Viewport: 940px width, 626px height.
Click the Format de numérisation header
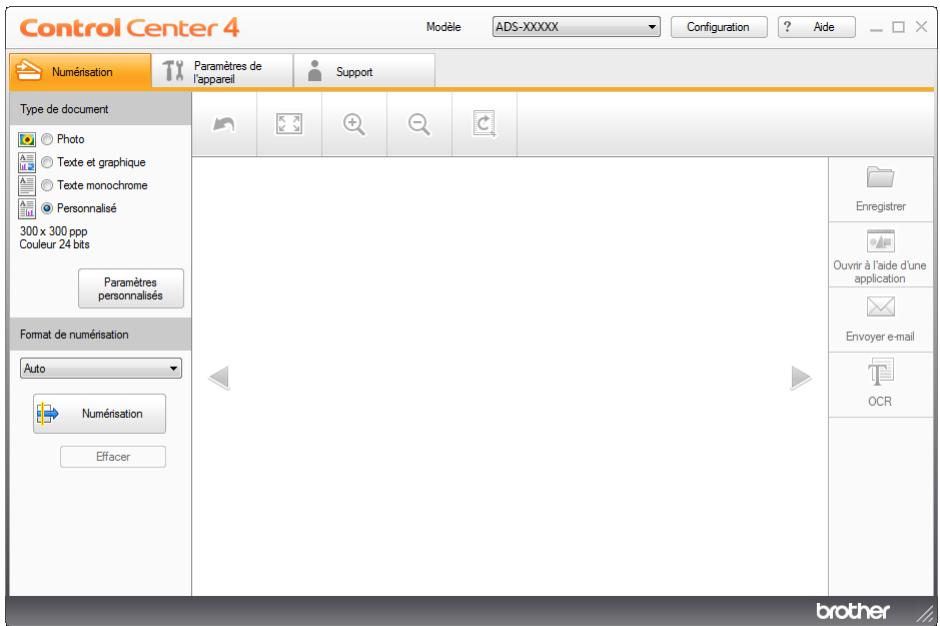pyautogui.click(x=100, y=335)
